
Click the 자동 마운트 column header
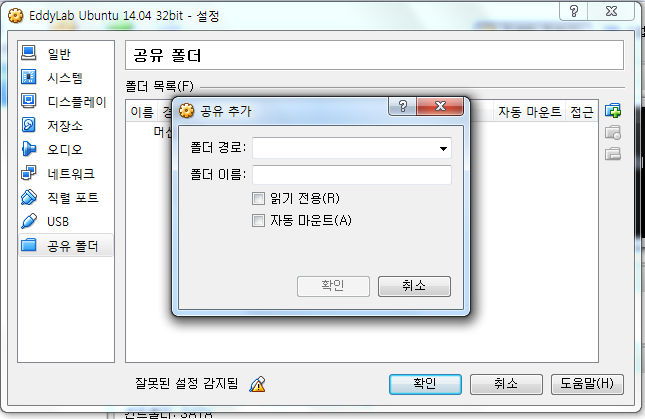pyautogui.click(x=529, y=111)
